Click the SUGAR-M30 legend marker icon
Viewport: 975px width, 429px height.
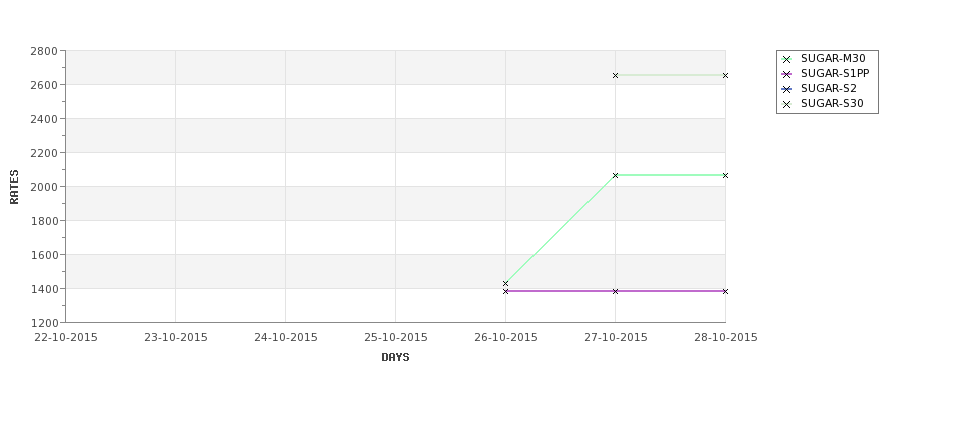click(786, 59)
